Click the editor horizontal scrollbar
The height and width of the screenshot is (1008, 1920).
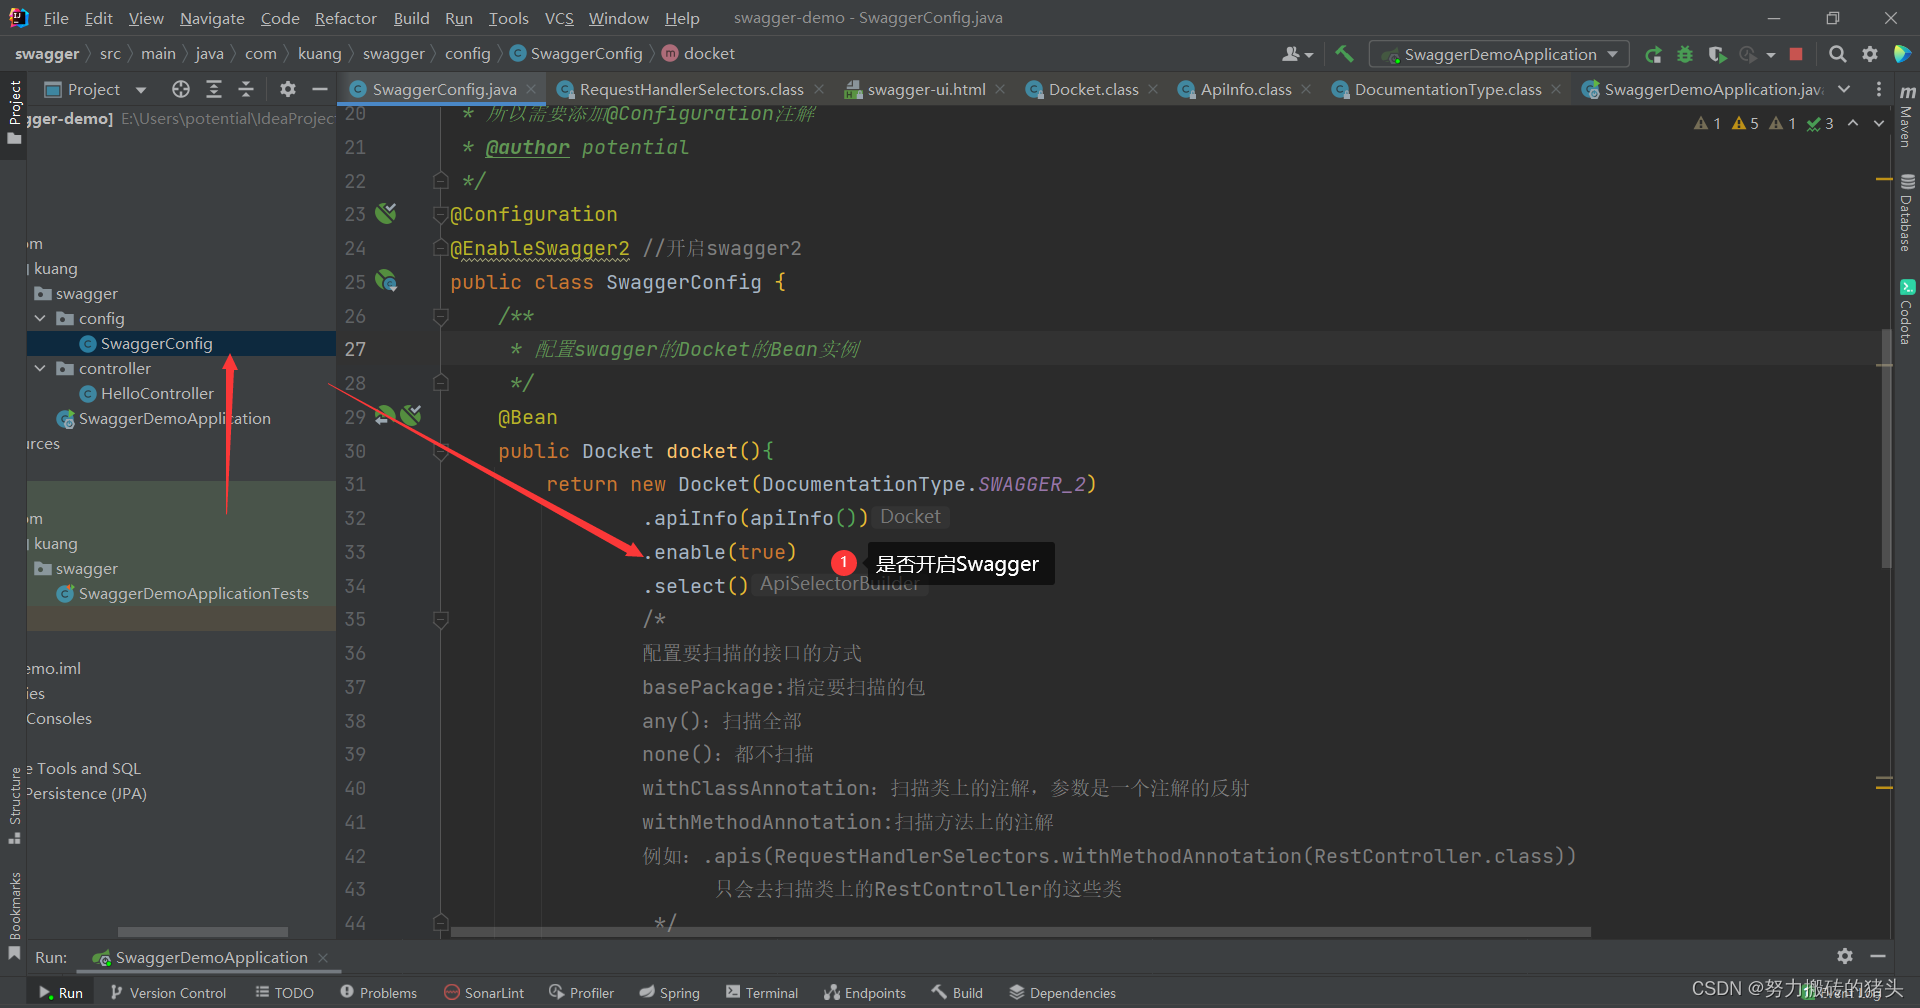[x=1020, y=931]
